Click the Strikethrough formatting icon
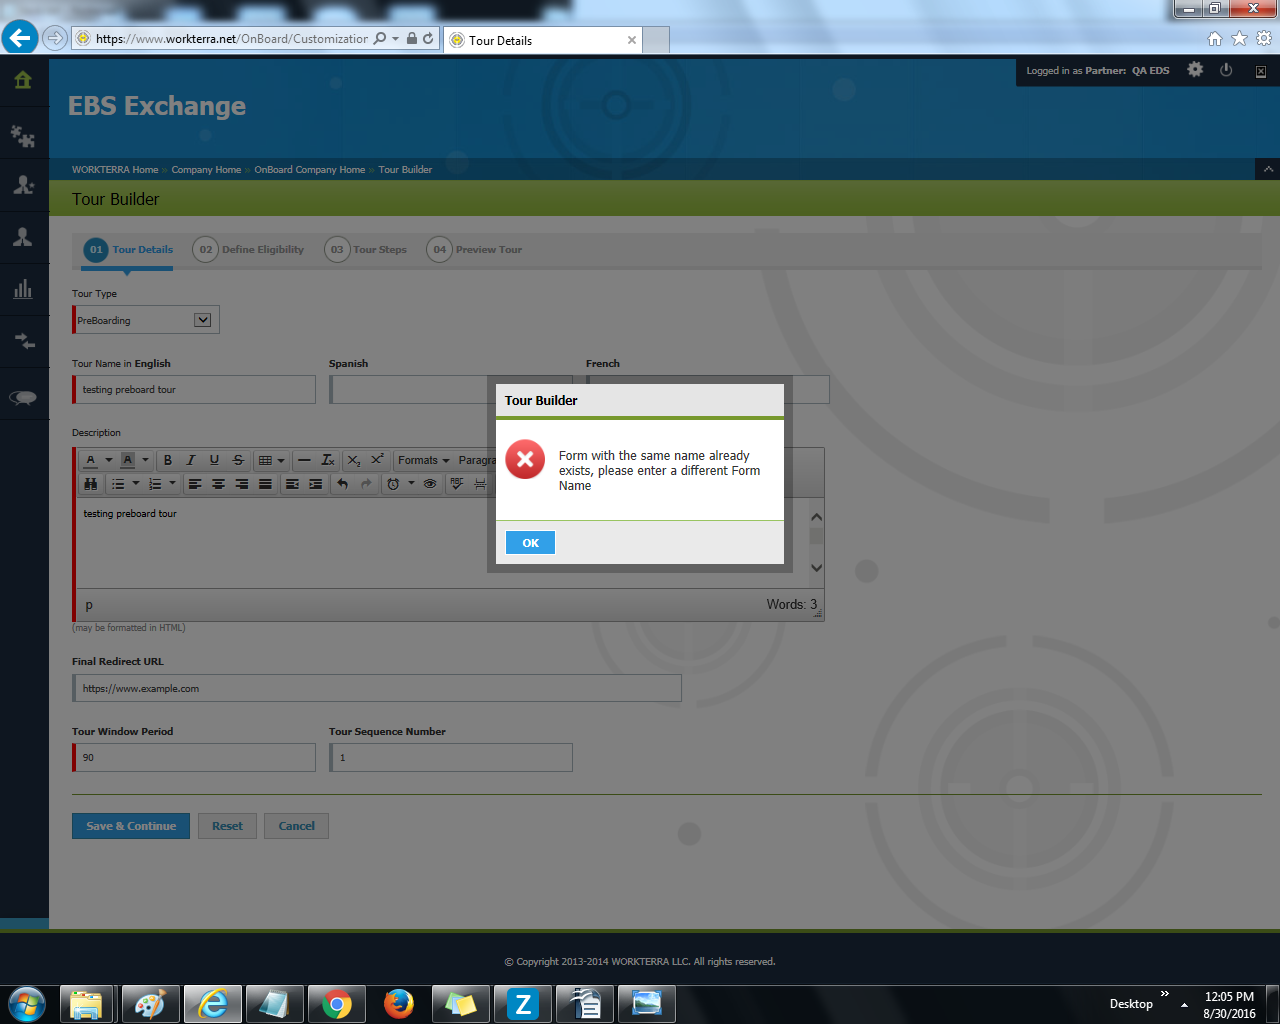The width and height of the screenshot is (1280, 1024). (x=238, y=460)
